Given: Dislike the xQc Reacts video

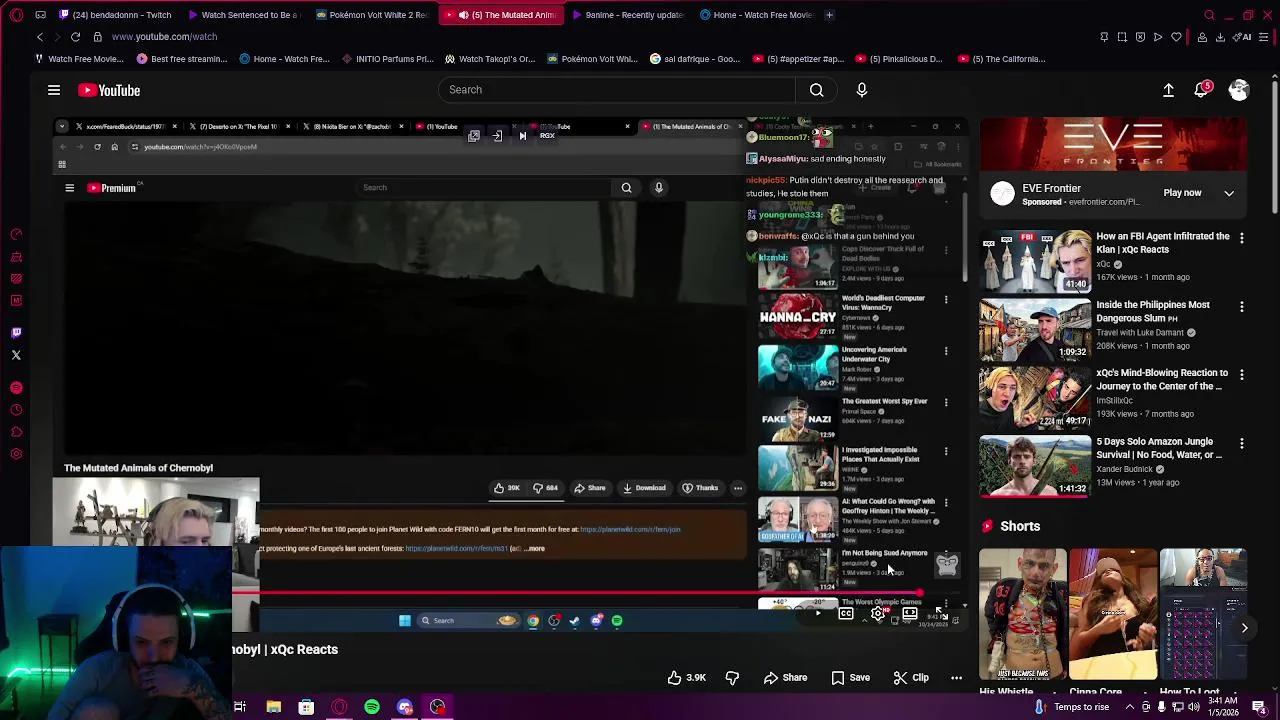Looking at the screenshot, I should coord(732,678).
